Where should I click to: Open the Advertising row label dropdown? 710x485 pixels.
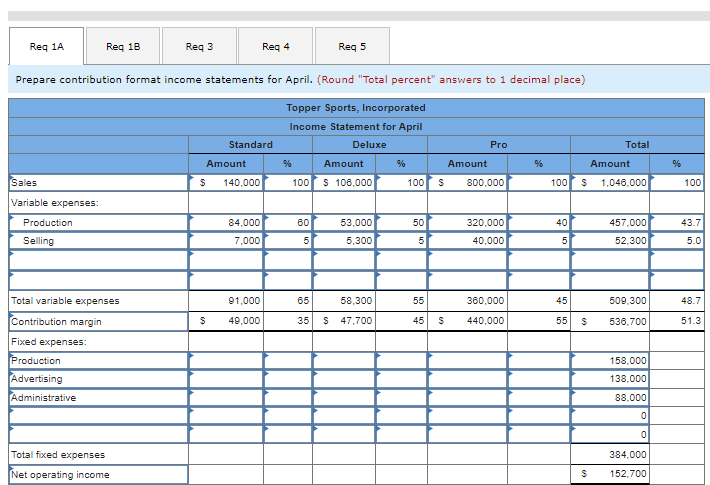(98, 379)
